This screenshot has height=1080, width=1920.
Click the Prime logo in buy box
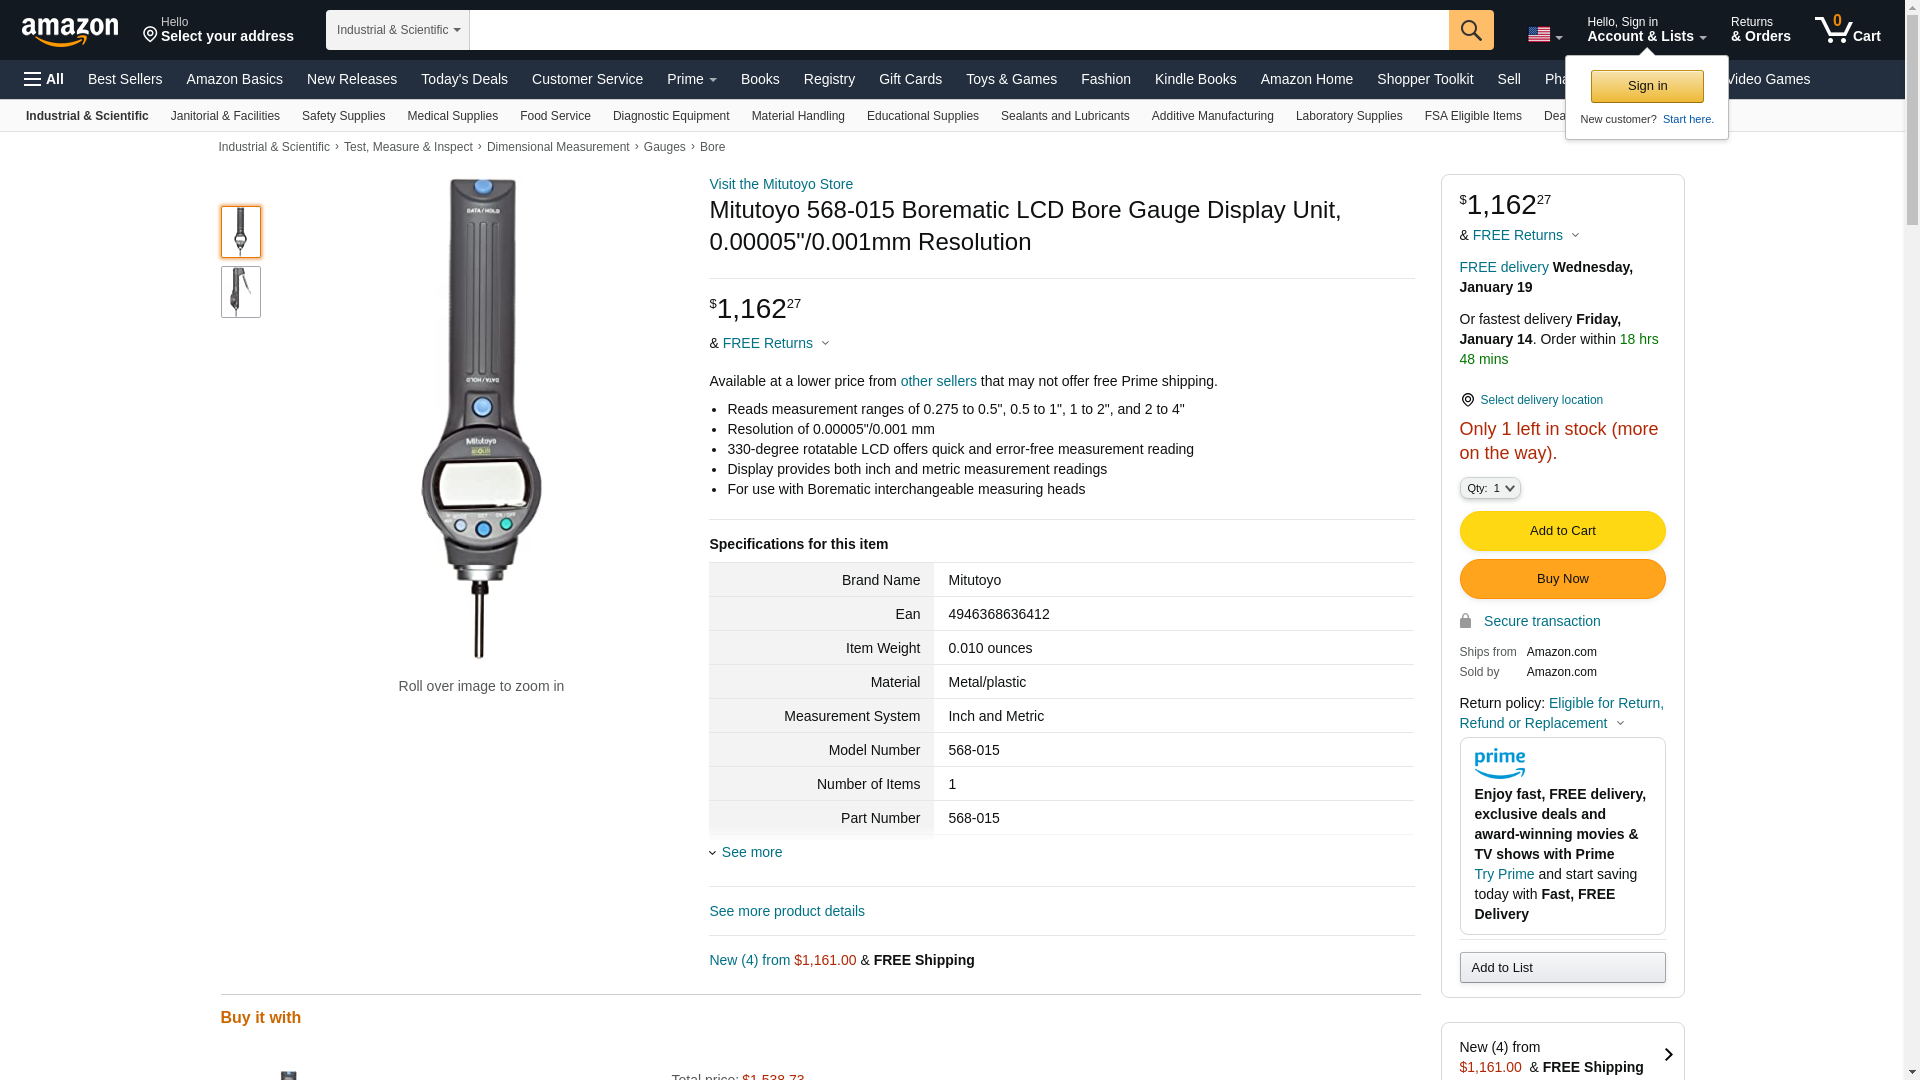(x=1499, y=764)
